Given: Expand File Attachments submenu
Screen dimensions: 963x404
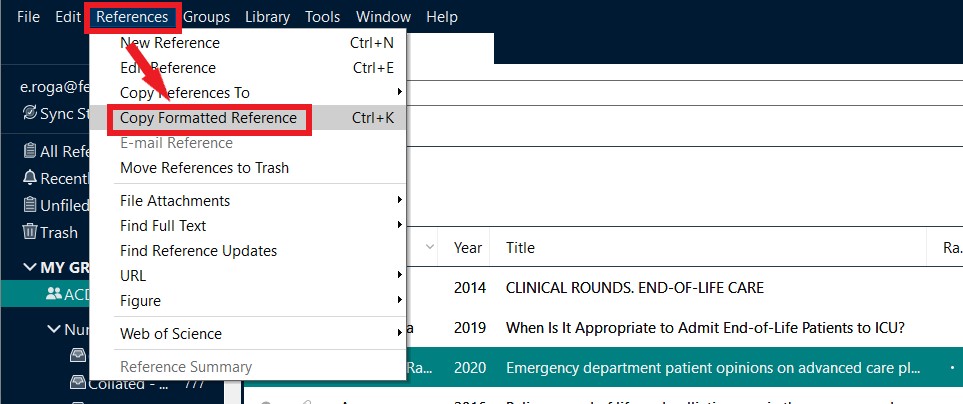Looking at the screenshot, I should click(248, 201).
